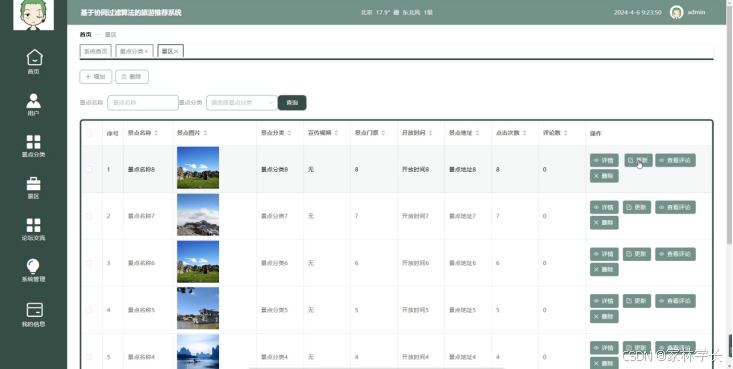Image resolution: width=733 pixels, height=369 pixels.
Task: Open the 景点名称8 scenery thumbnail
Action: (x=198, y=167)
